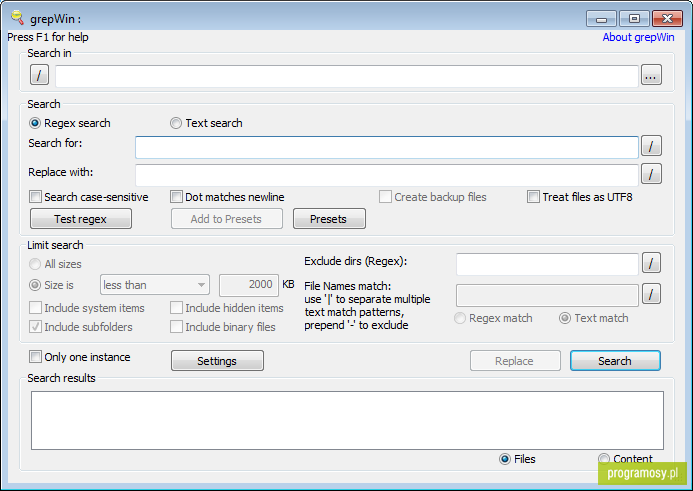Toggle Include system items checkbox
This screenshot has height=491, width=693.
(35, 308)
